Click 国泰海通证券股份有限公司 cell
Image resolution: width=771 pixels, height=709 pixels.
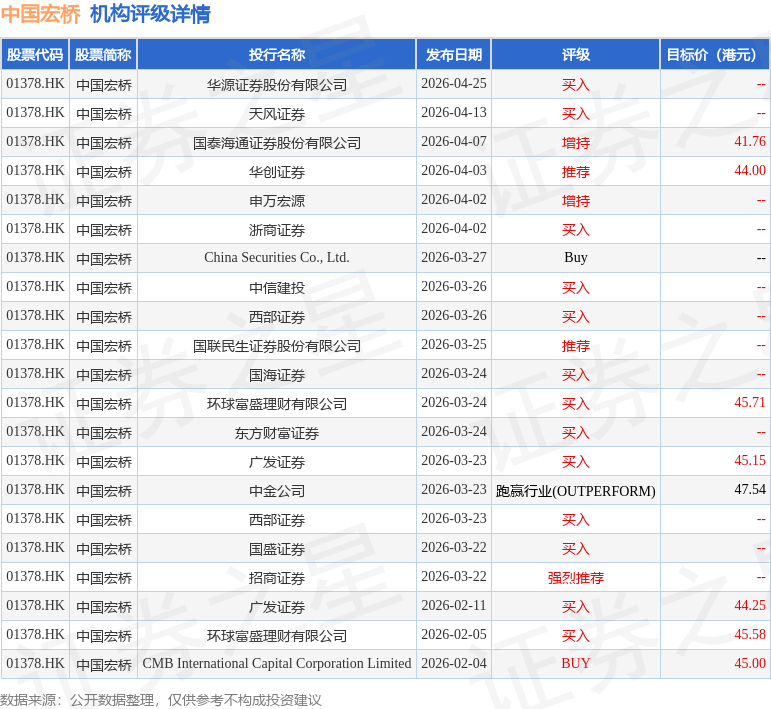277,143
